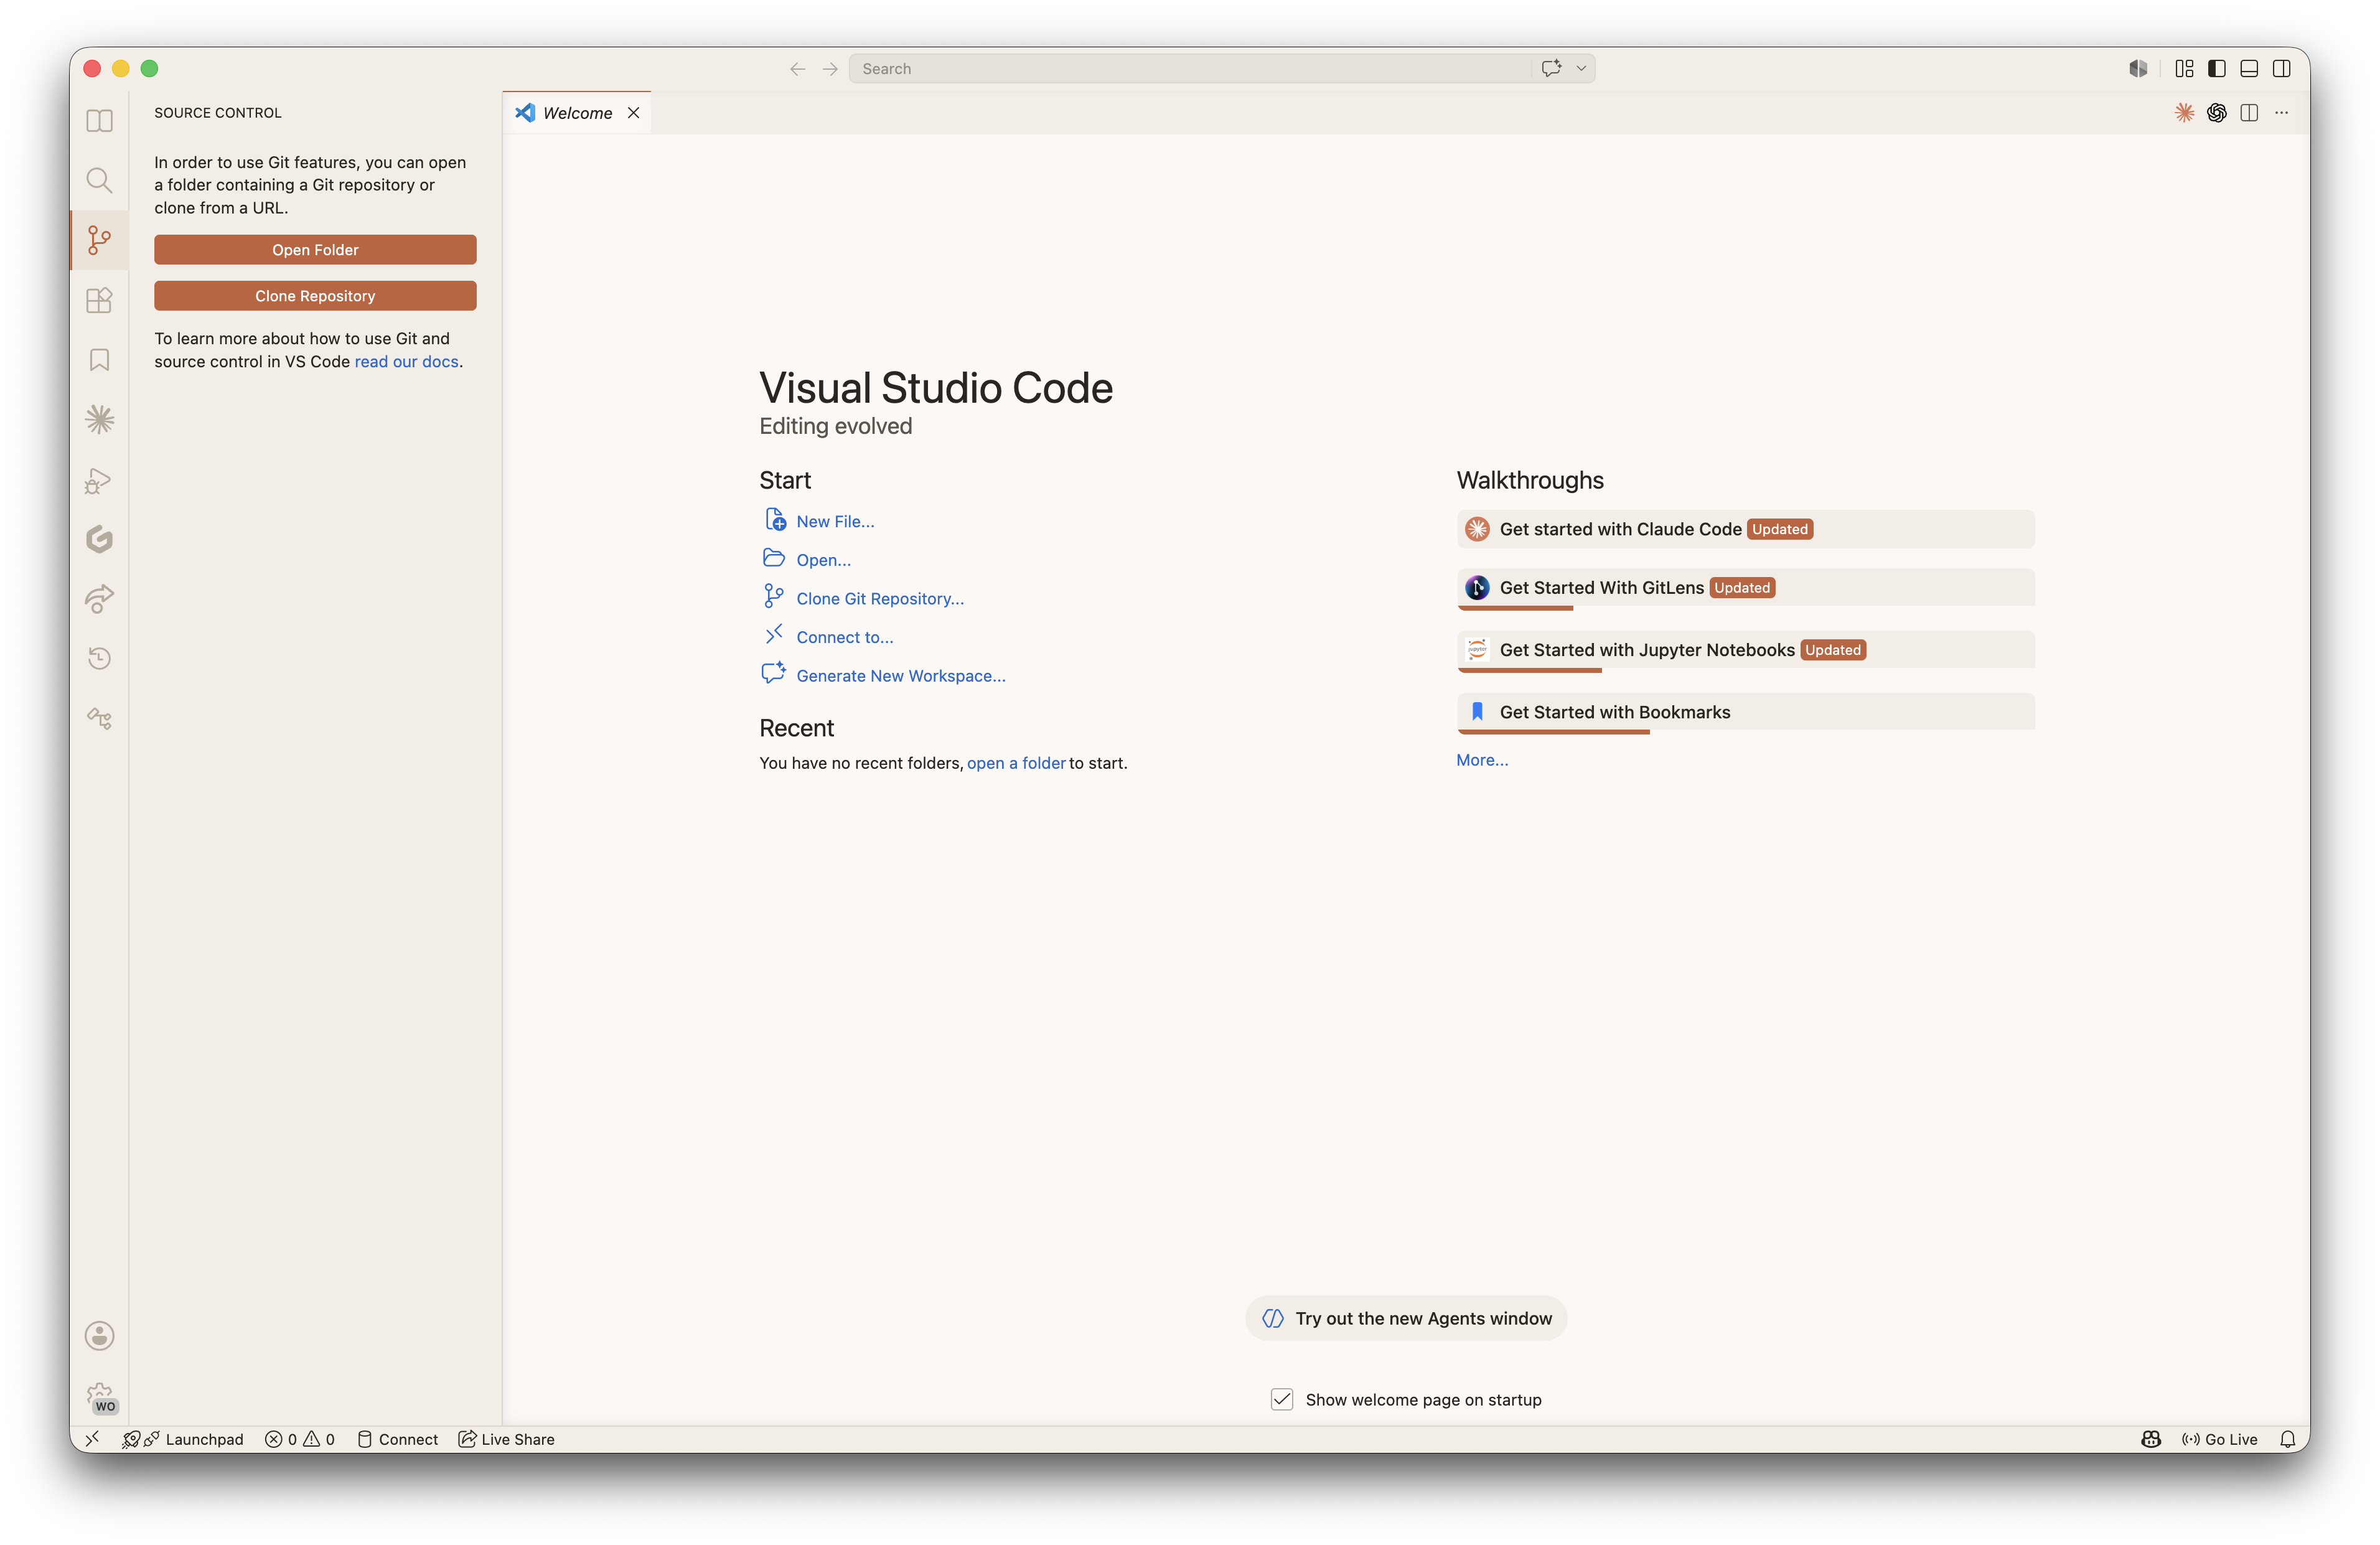Open the Explorer view in activity bar
The width and height of the screenshot is (2380, 1545).
tap(99, 121)
